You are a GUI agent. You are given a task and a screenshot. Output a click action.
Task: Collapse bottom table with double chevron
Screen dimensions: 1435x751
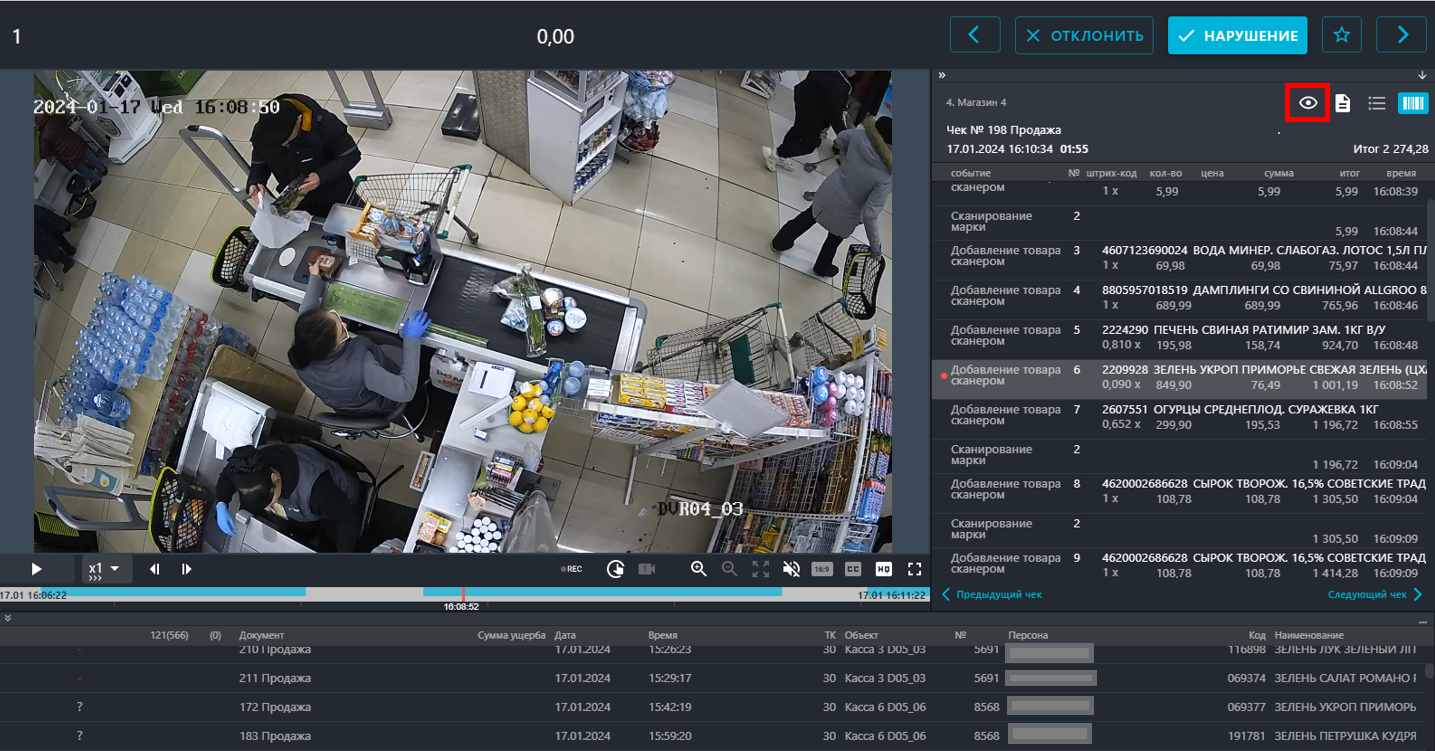pos(8,618)
